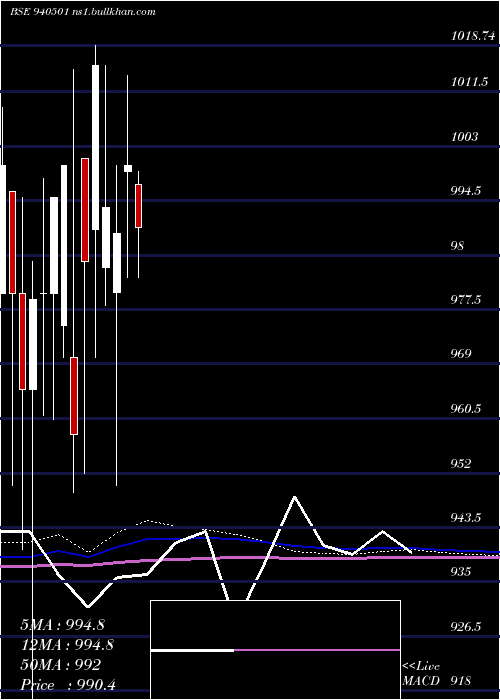Viewport: 500px width, 700px height.
Task: Click the 935 price level label
Action: tap(461, 572)
